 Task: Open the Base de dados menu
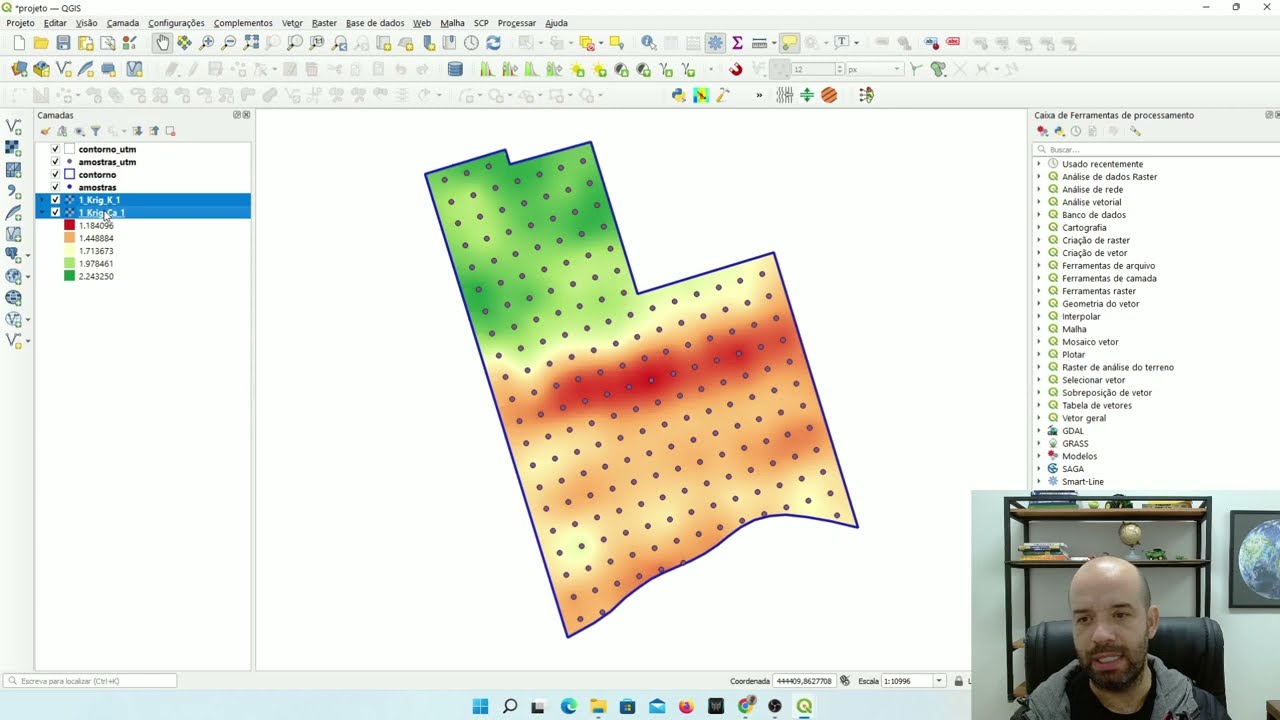click(x=375, y=23)
